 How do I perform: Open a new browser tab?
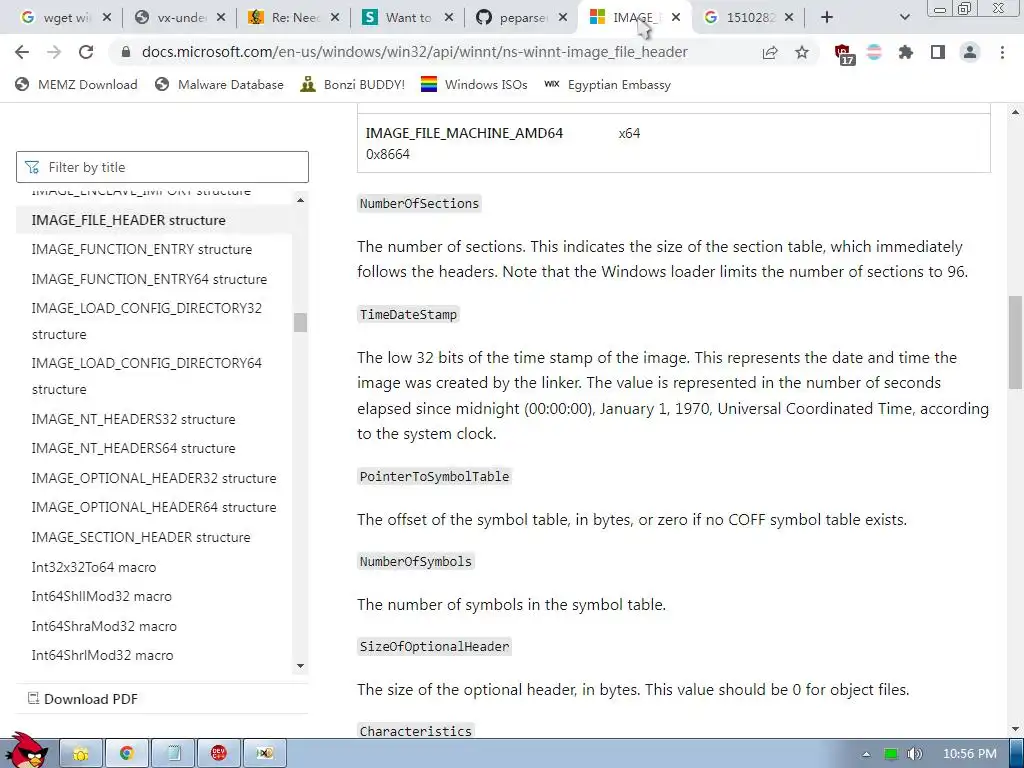pyautogui.click(x=827, y=18)
